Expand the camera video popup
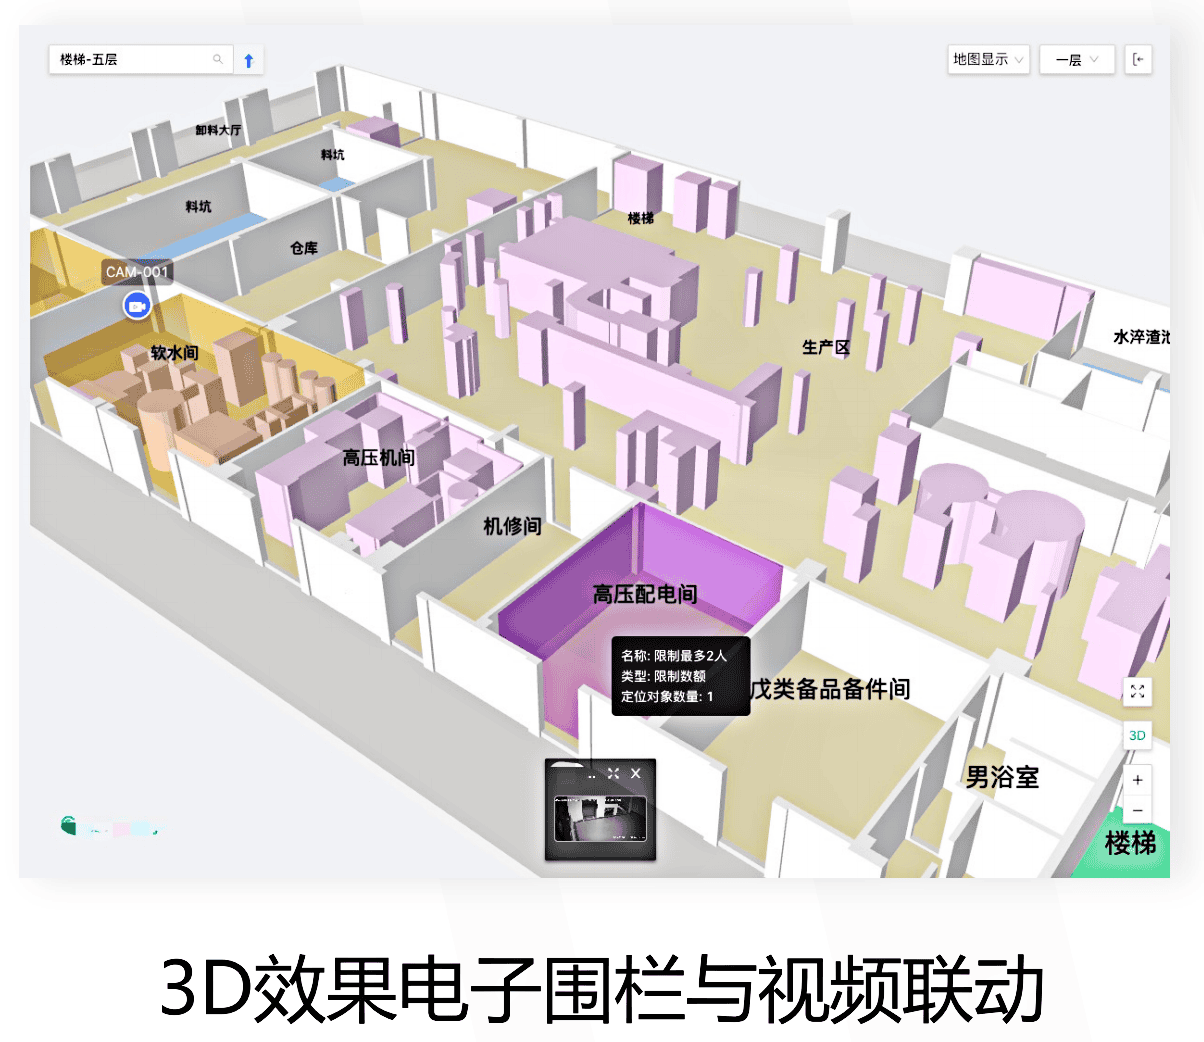The width and height of the screenshot is (1204, 1042). point(613,773)
